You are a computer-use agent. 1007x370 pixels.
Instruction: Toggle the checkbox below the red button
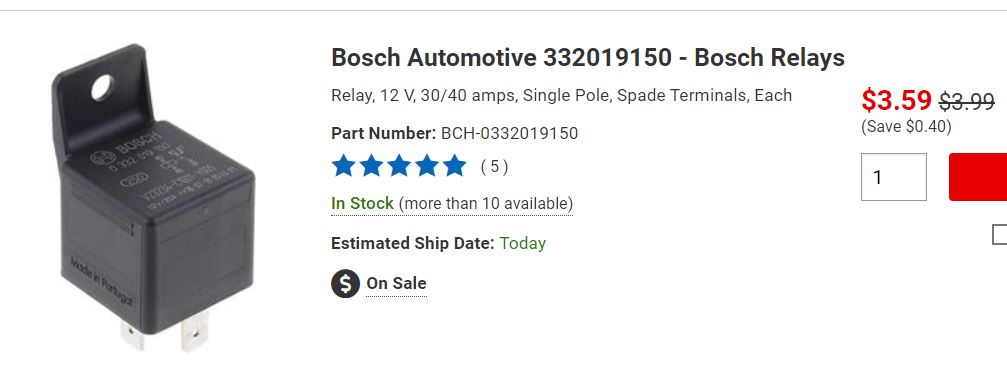[x=1000, y=234]
